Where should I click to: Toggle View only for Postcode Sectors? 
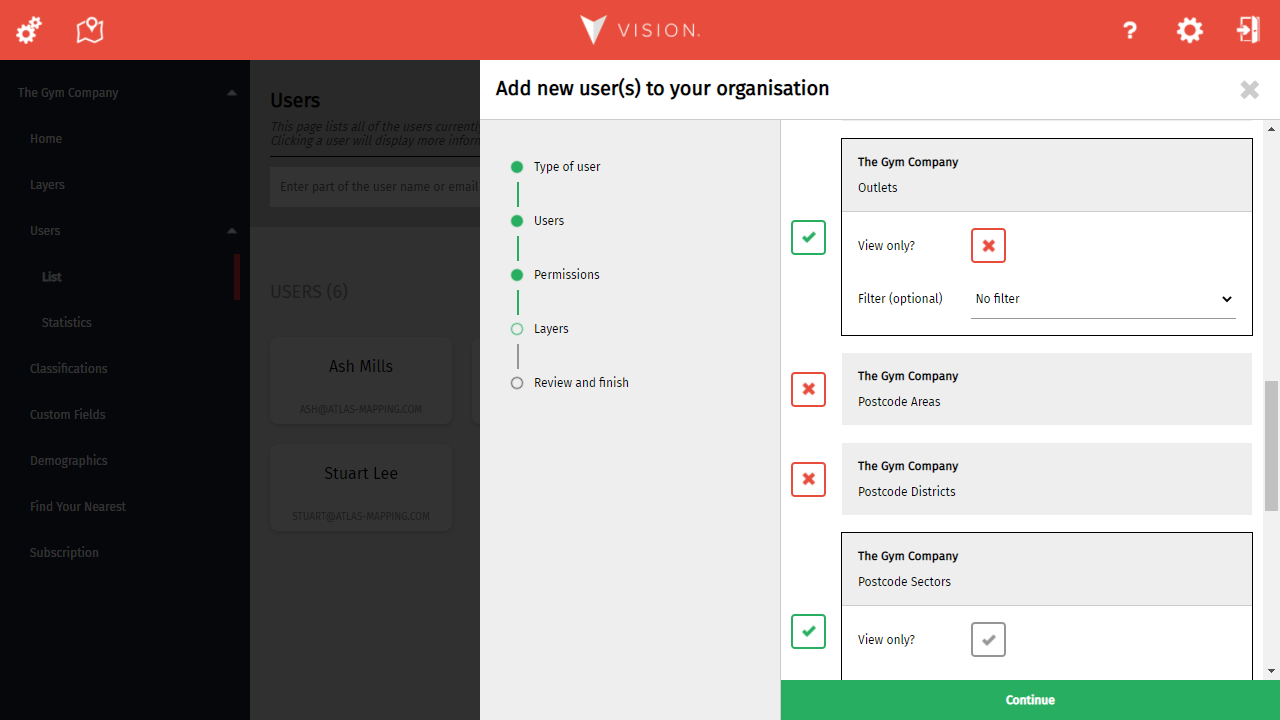(x=988, y=639)
